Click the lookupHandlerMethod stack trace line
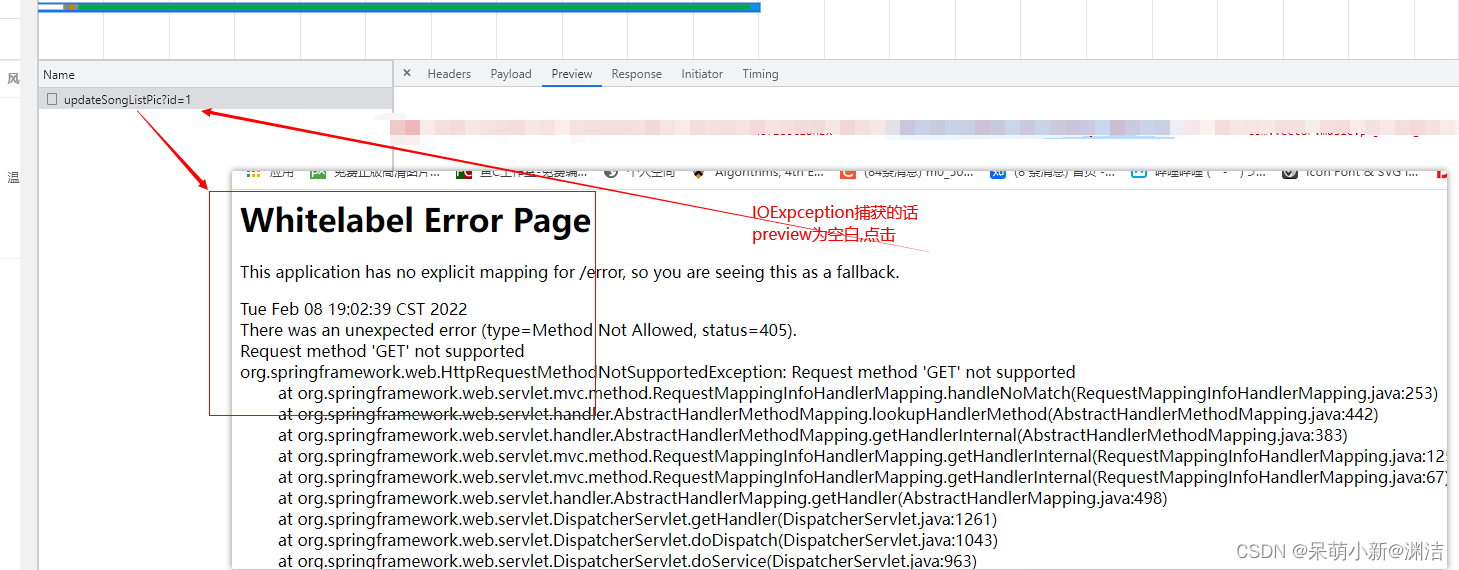 pyautogui.click(x=828, y=414)
